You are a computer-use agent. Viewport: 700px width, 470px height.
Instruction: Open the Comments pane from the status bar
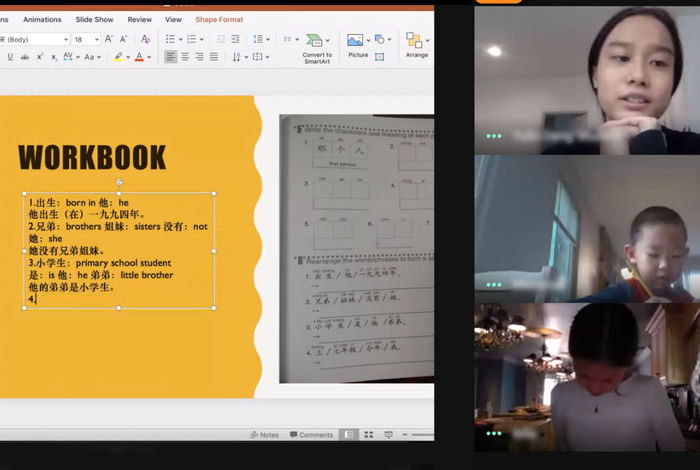click(311, 435)
